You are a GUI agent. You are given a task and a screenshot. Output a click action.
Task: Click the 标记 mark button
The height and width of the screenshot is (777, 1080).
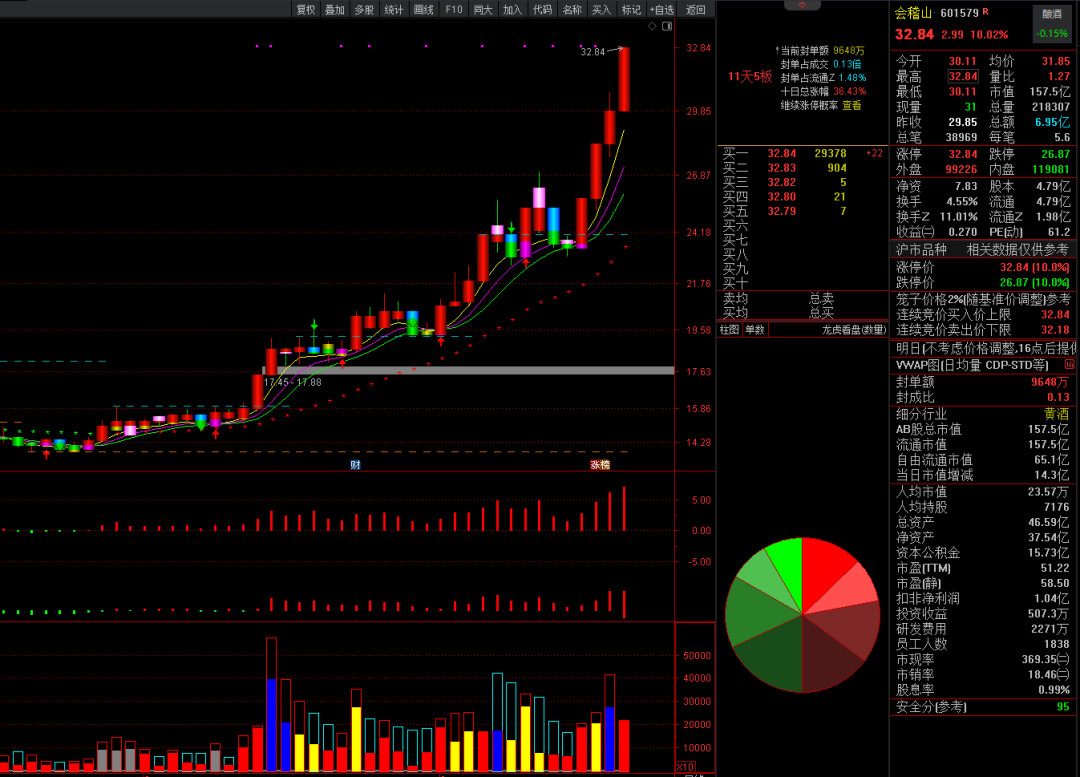click(x=631, y=9)
